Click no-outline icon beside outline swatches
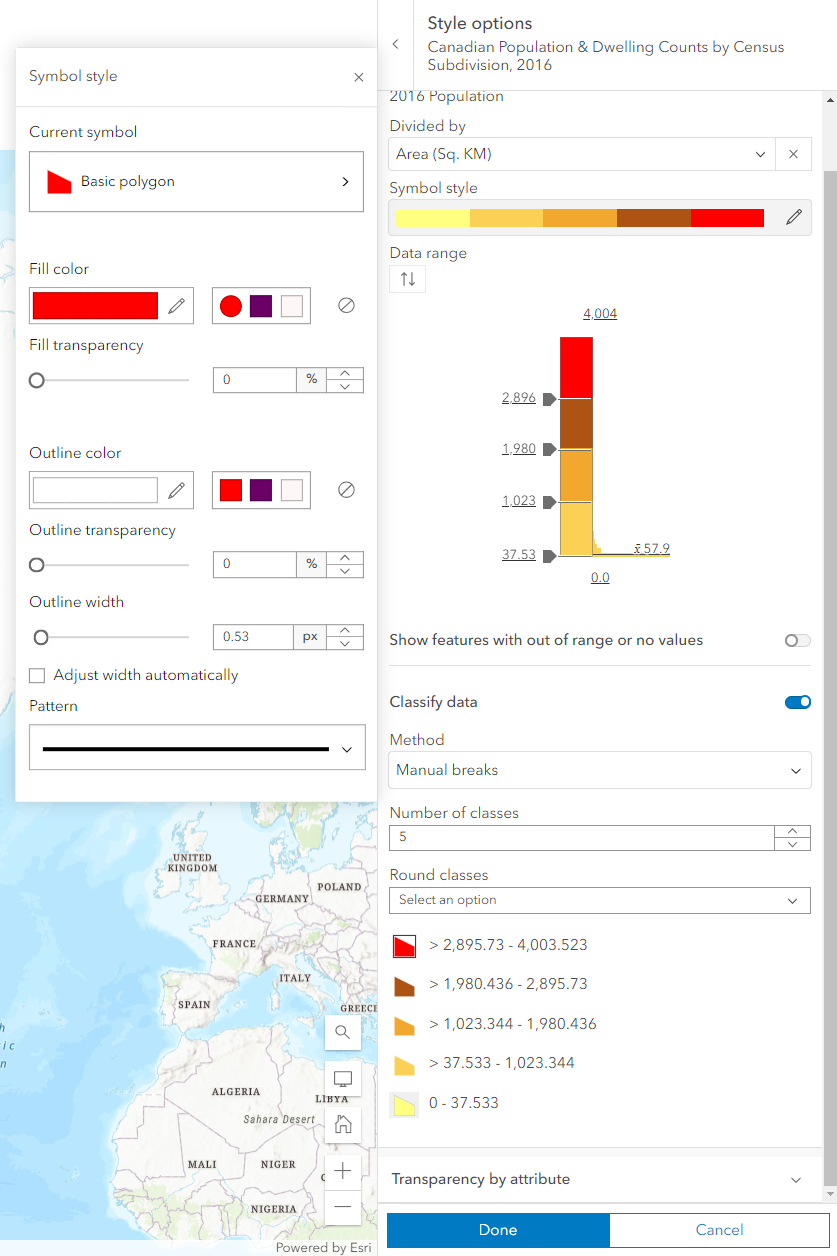Viewport: 837px width, 1256px height. click(x=346, y=490)
